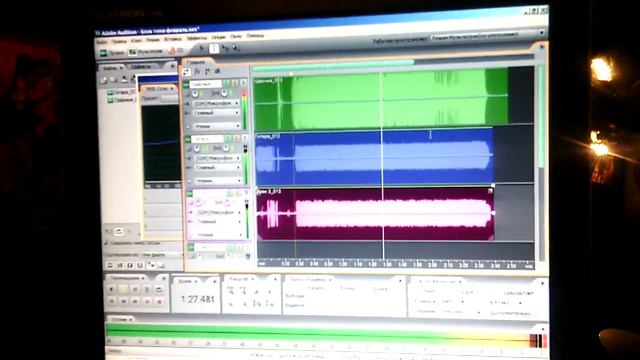640x360 pixels.
Task: Select the Scrub tool
Action: click(236, 48)
